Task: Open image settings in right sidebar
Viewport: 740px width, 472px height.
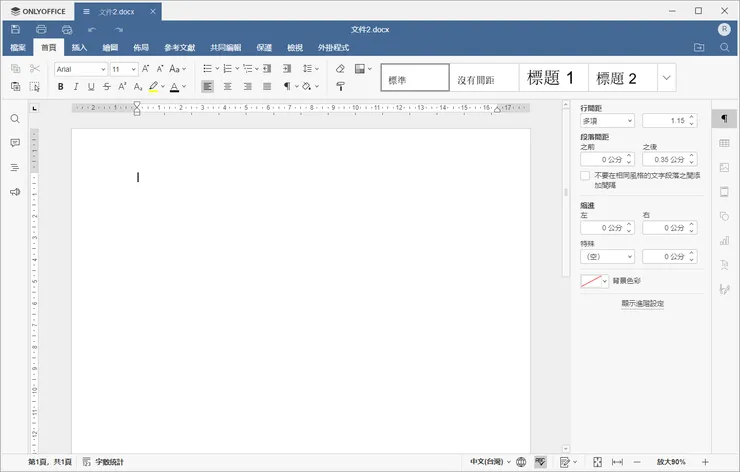Action: pyautogui.click(x=724, y=167)
